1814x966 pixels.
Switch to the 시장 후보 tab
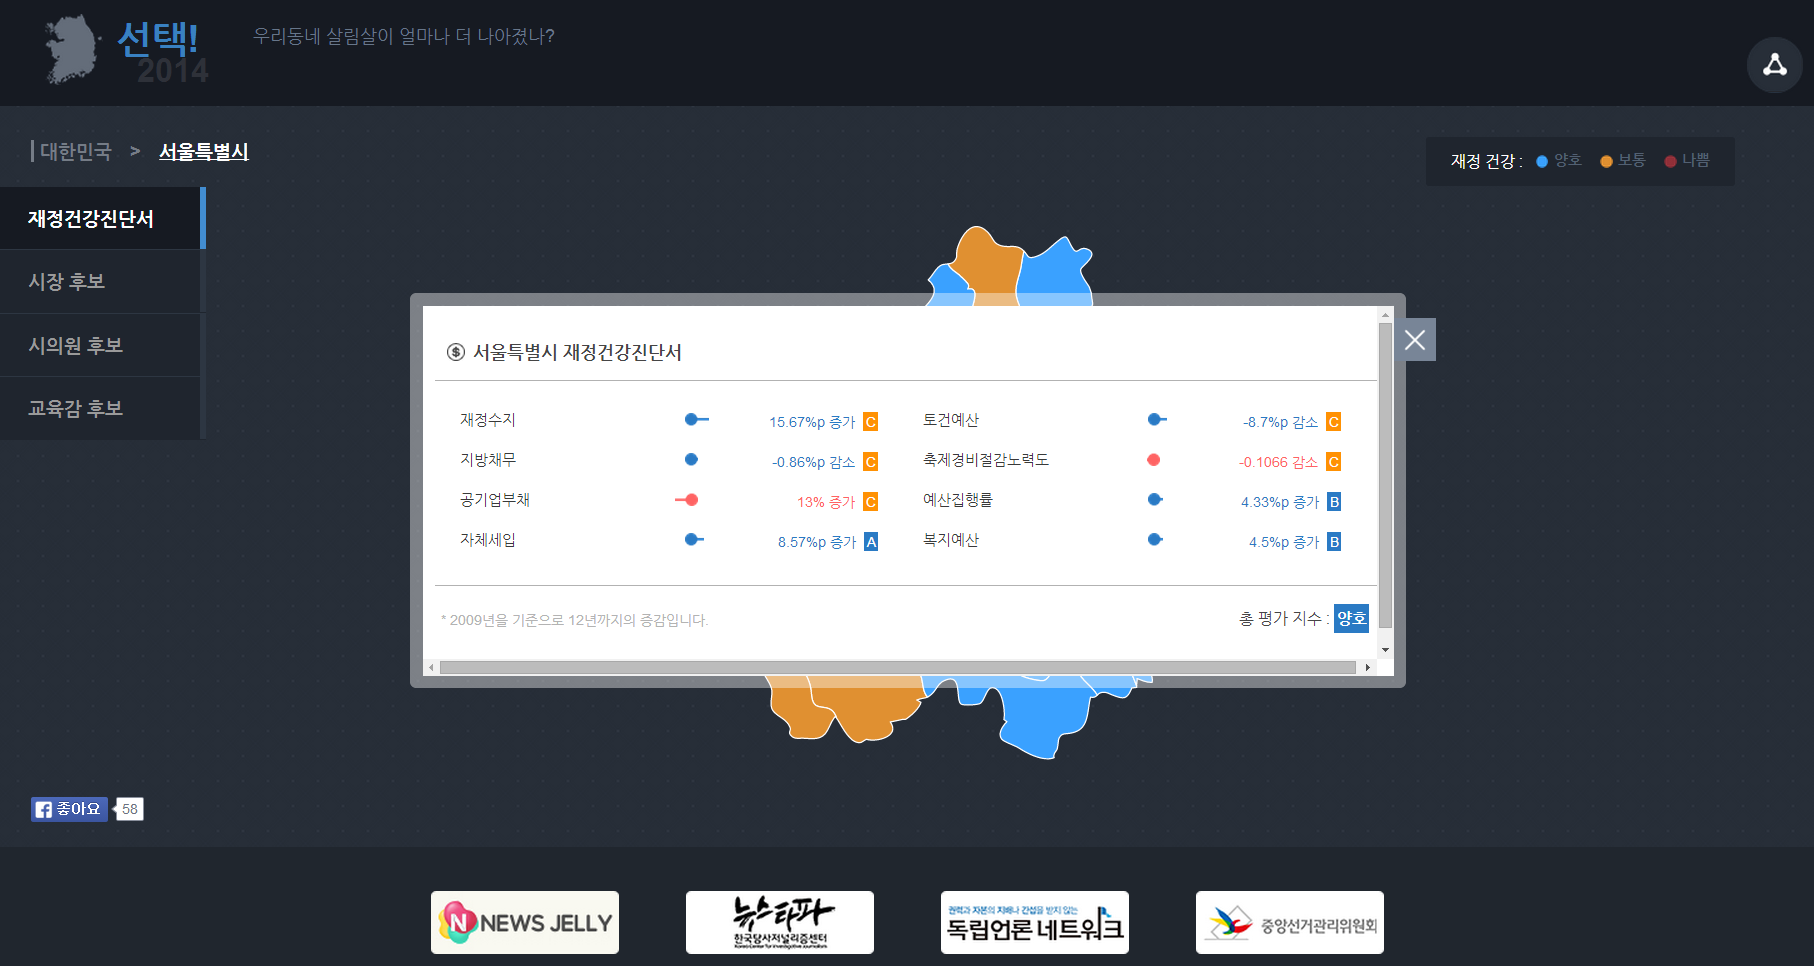100,282
